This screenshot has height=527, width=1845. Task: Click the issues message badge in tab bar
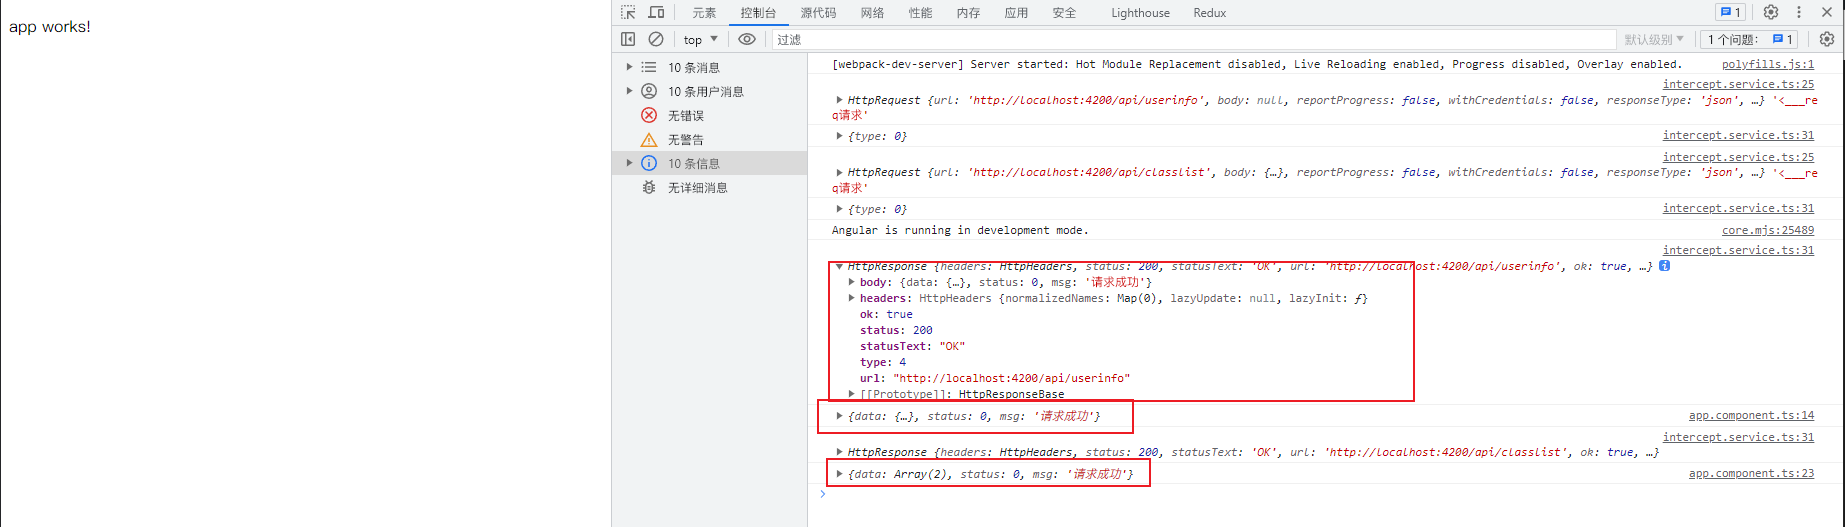(x=1730, y=12)
